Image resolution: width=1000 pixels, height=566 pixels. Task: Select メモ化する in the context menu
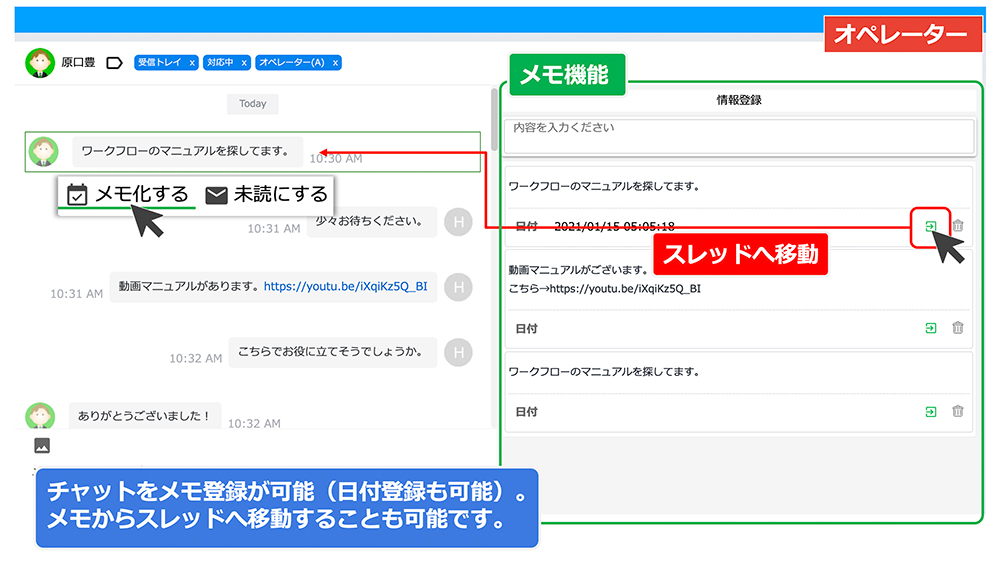point(128,194)
